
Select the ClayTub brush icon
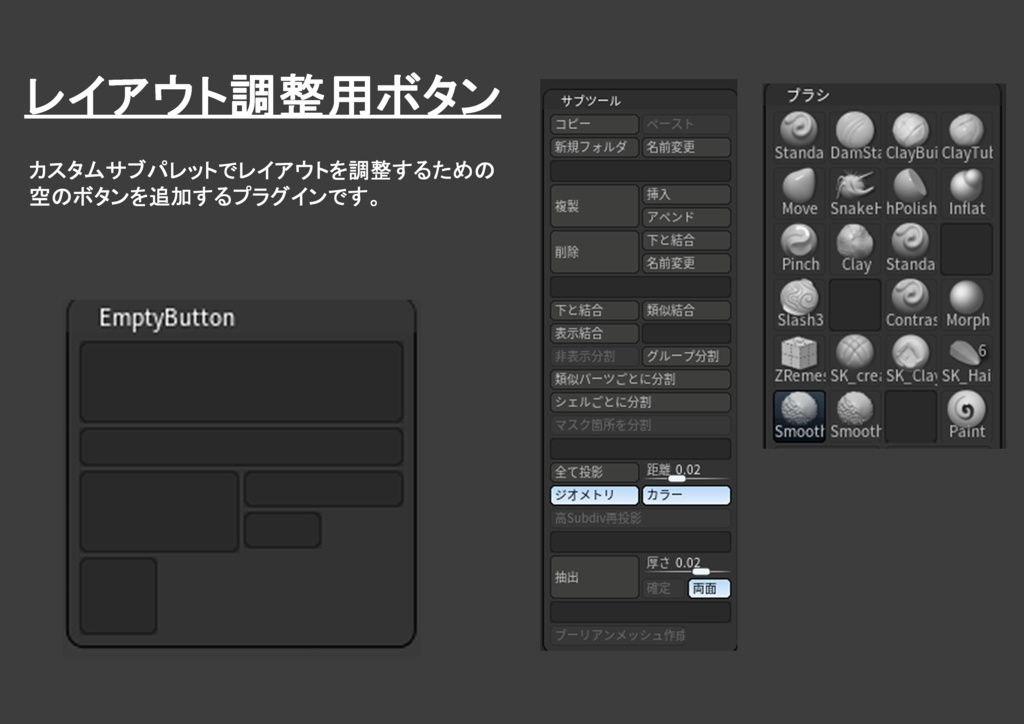(967, 136)
